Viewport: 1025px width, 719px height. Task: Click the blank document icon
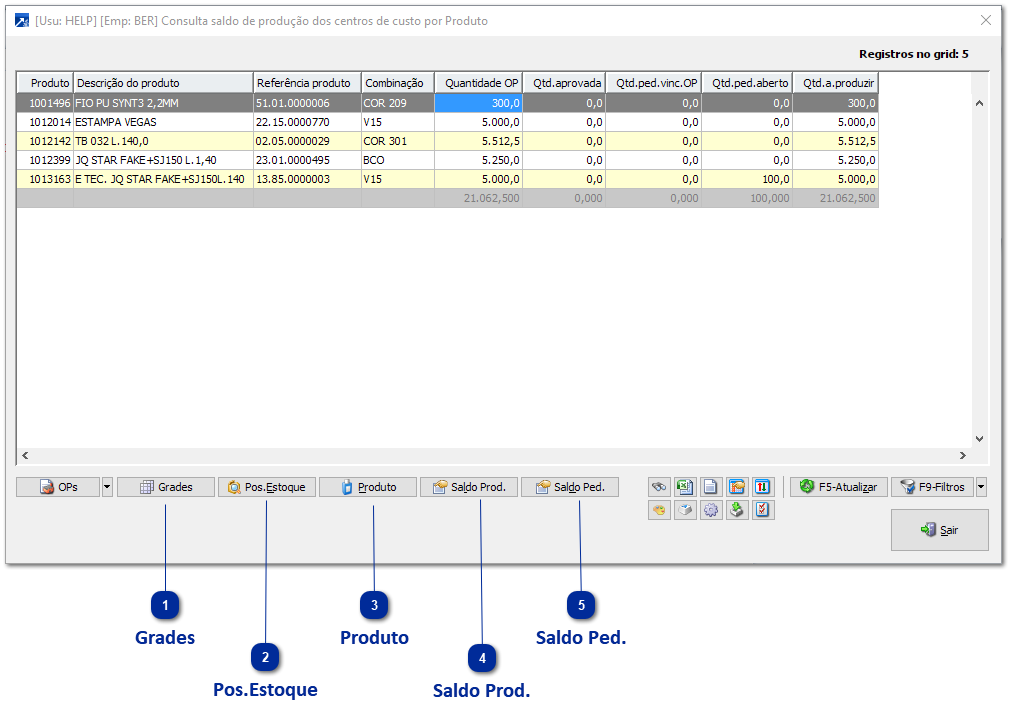coord(710,487)
